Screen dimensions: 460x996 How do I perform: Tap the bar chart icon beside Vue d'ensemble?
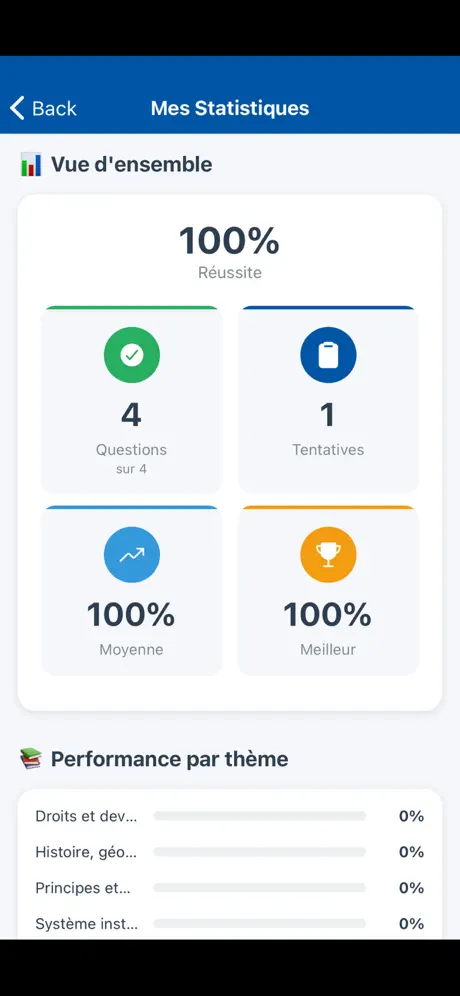[x=31, y=165]
